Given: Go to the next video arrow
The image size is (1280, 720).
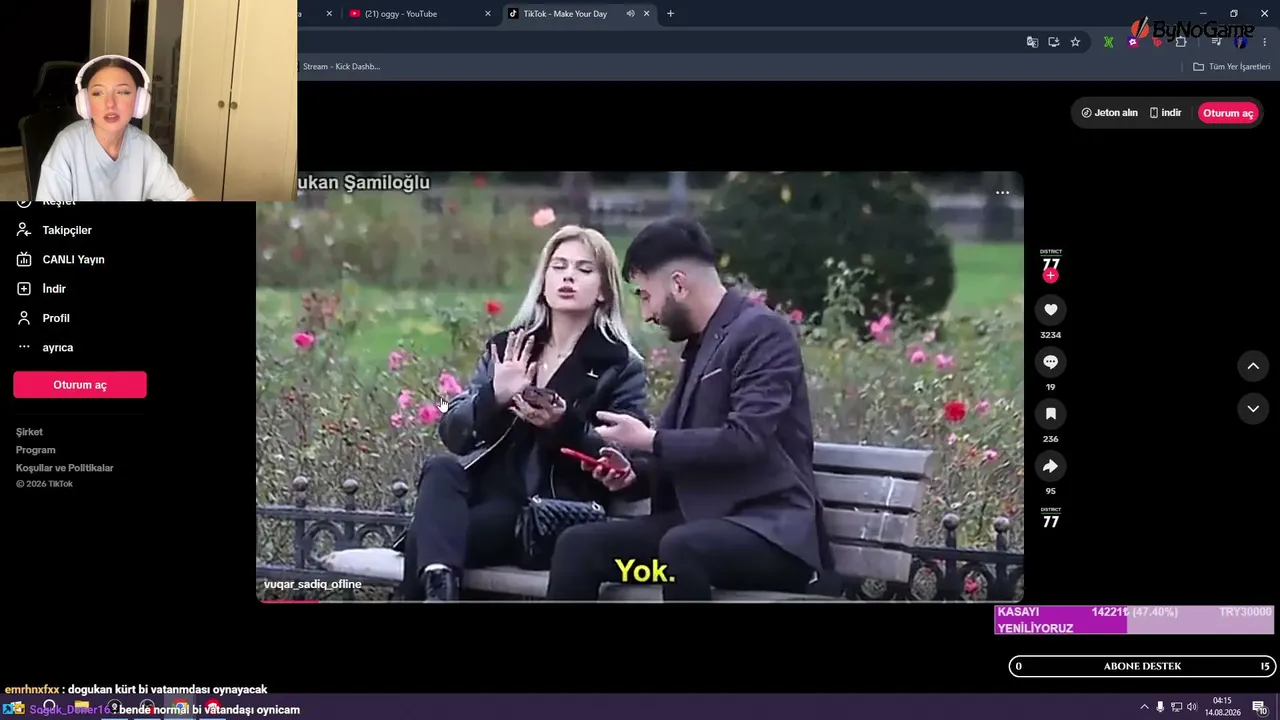Looking at the screenshot, I should tap(1253, 409).
